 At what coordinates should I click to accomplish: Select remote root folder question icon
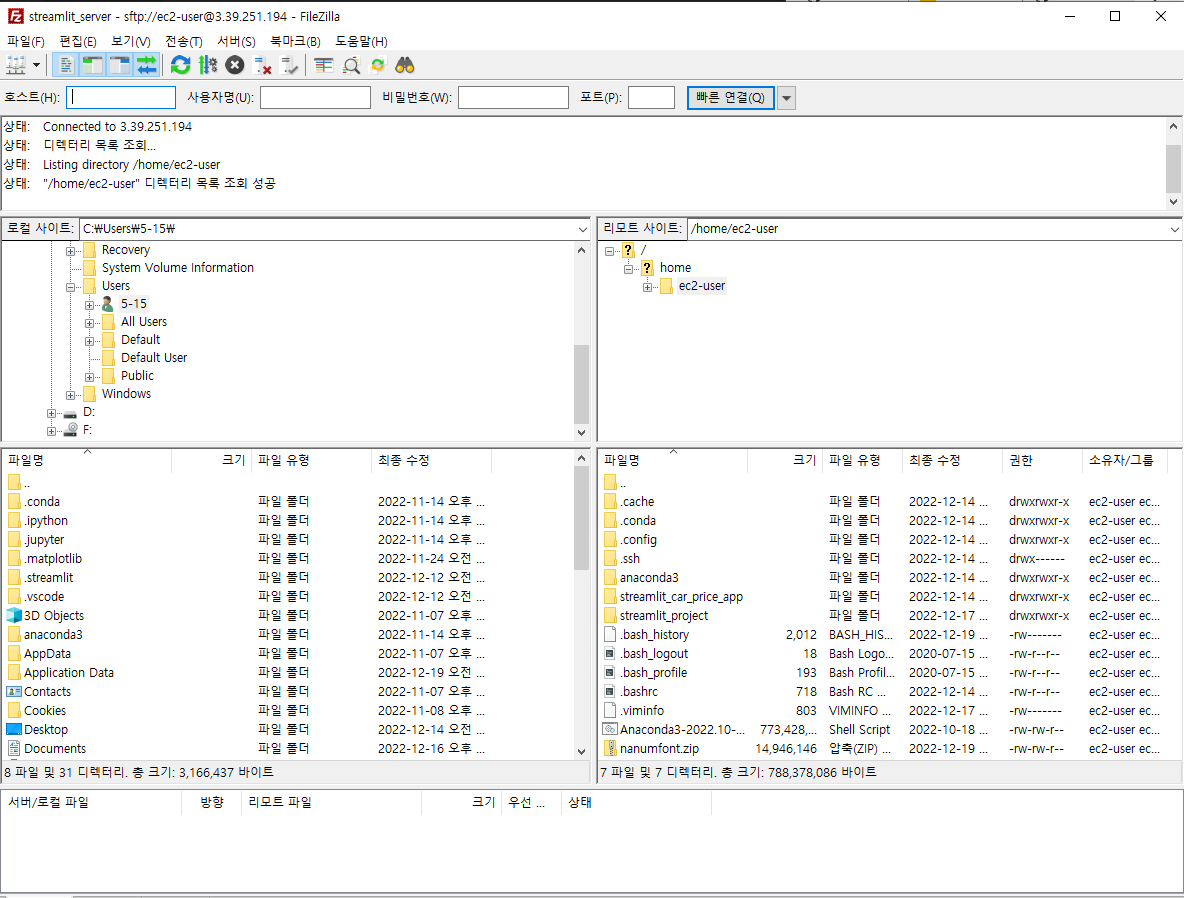coord(628,250)
